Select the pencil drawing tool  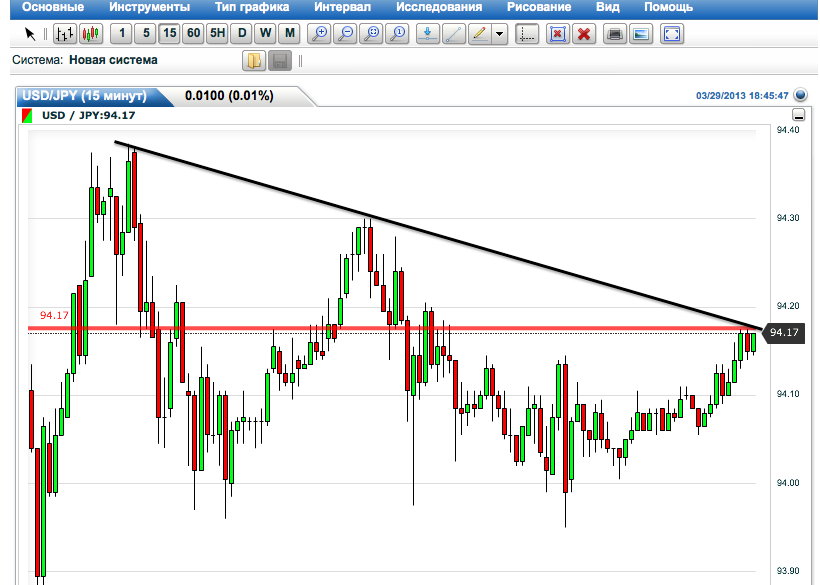coord(480,35)
